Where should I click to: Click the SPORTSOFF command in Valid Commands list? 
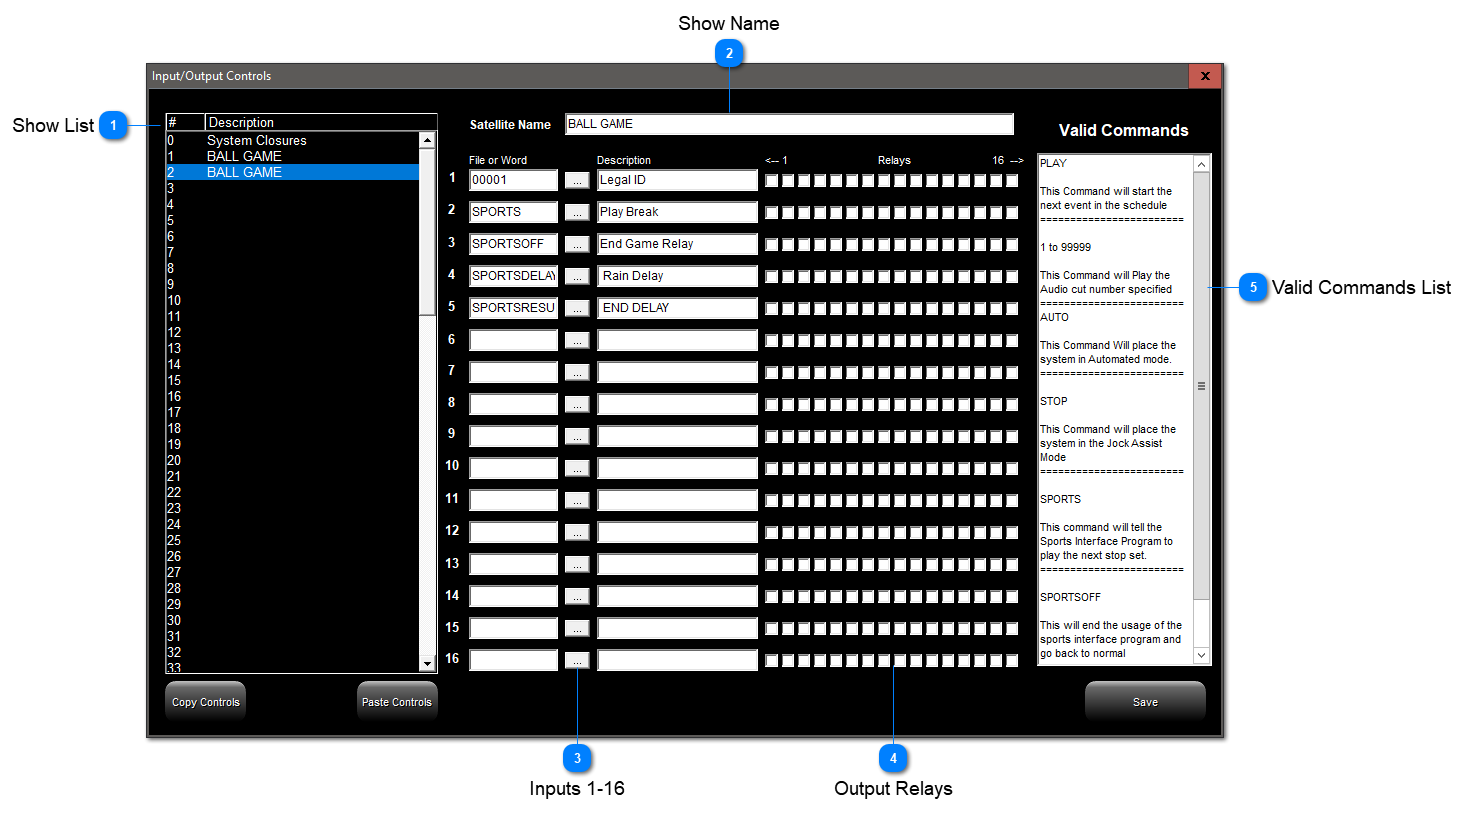click(1070, 597)
